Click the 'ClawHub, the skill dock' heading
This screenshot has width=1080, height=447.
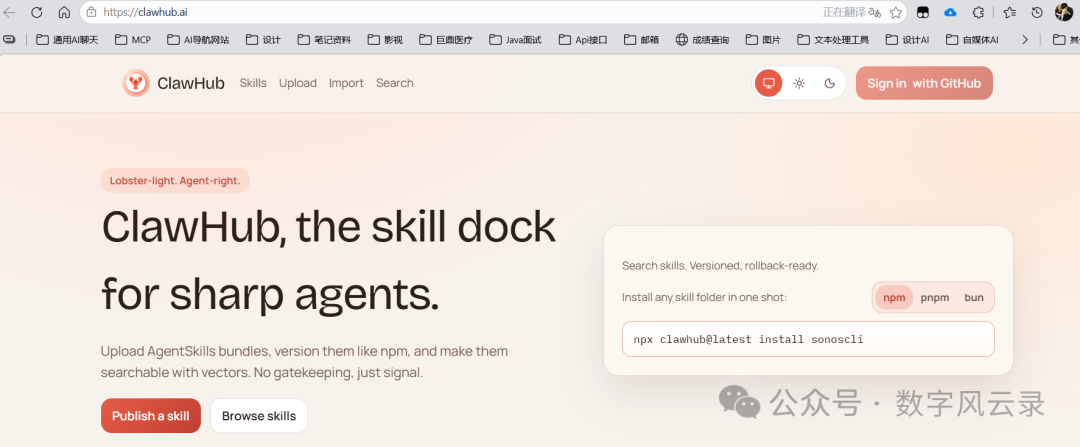click(329, 227)
